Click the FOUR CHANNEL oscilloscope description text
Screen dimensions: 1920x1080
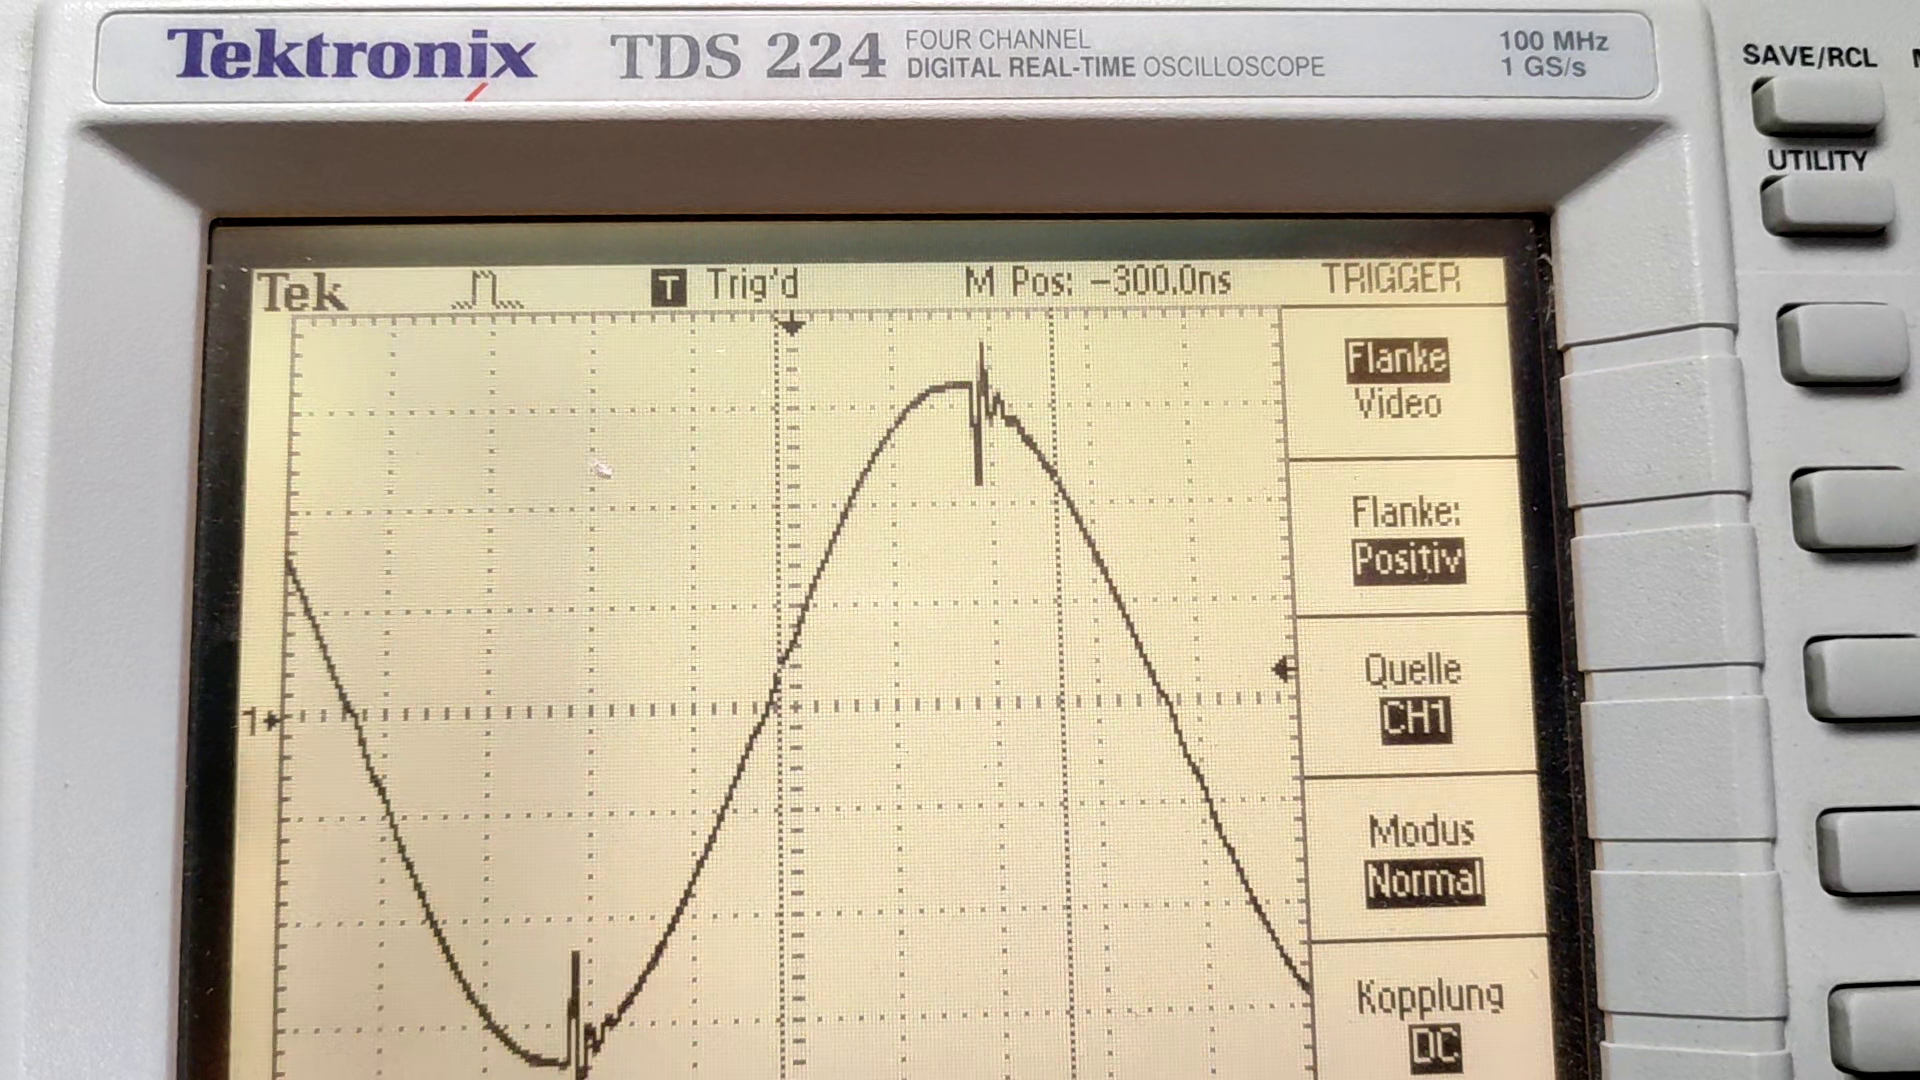click(x=1115, y=54)
